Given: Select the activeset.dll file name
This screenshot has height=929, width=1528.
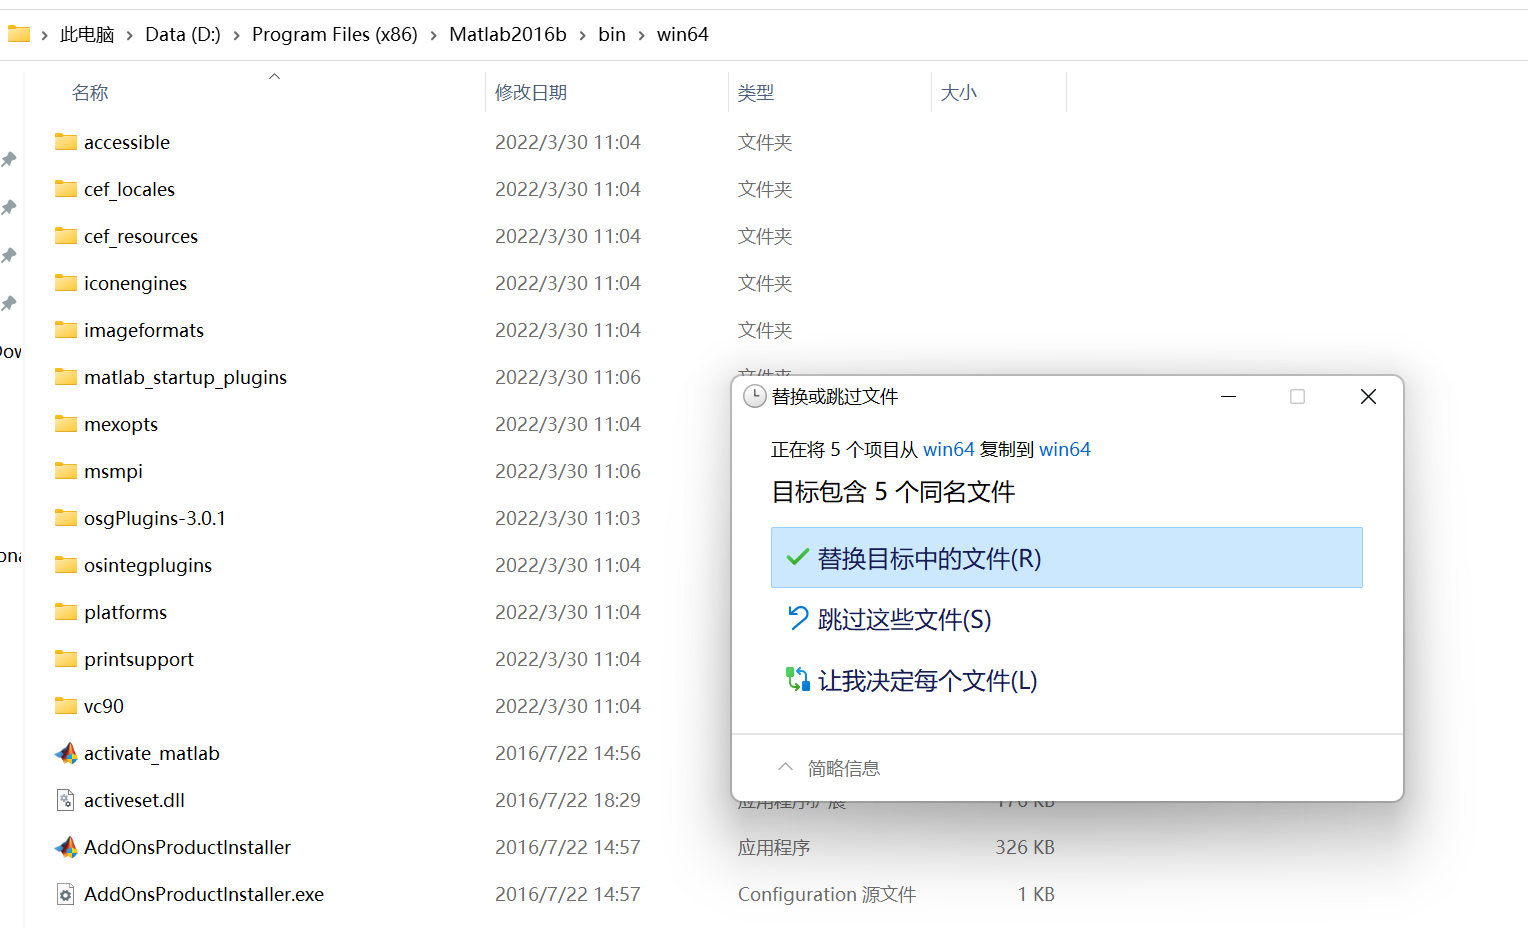Looking at the screenshot, I should 134,800.
